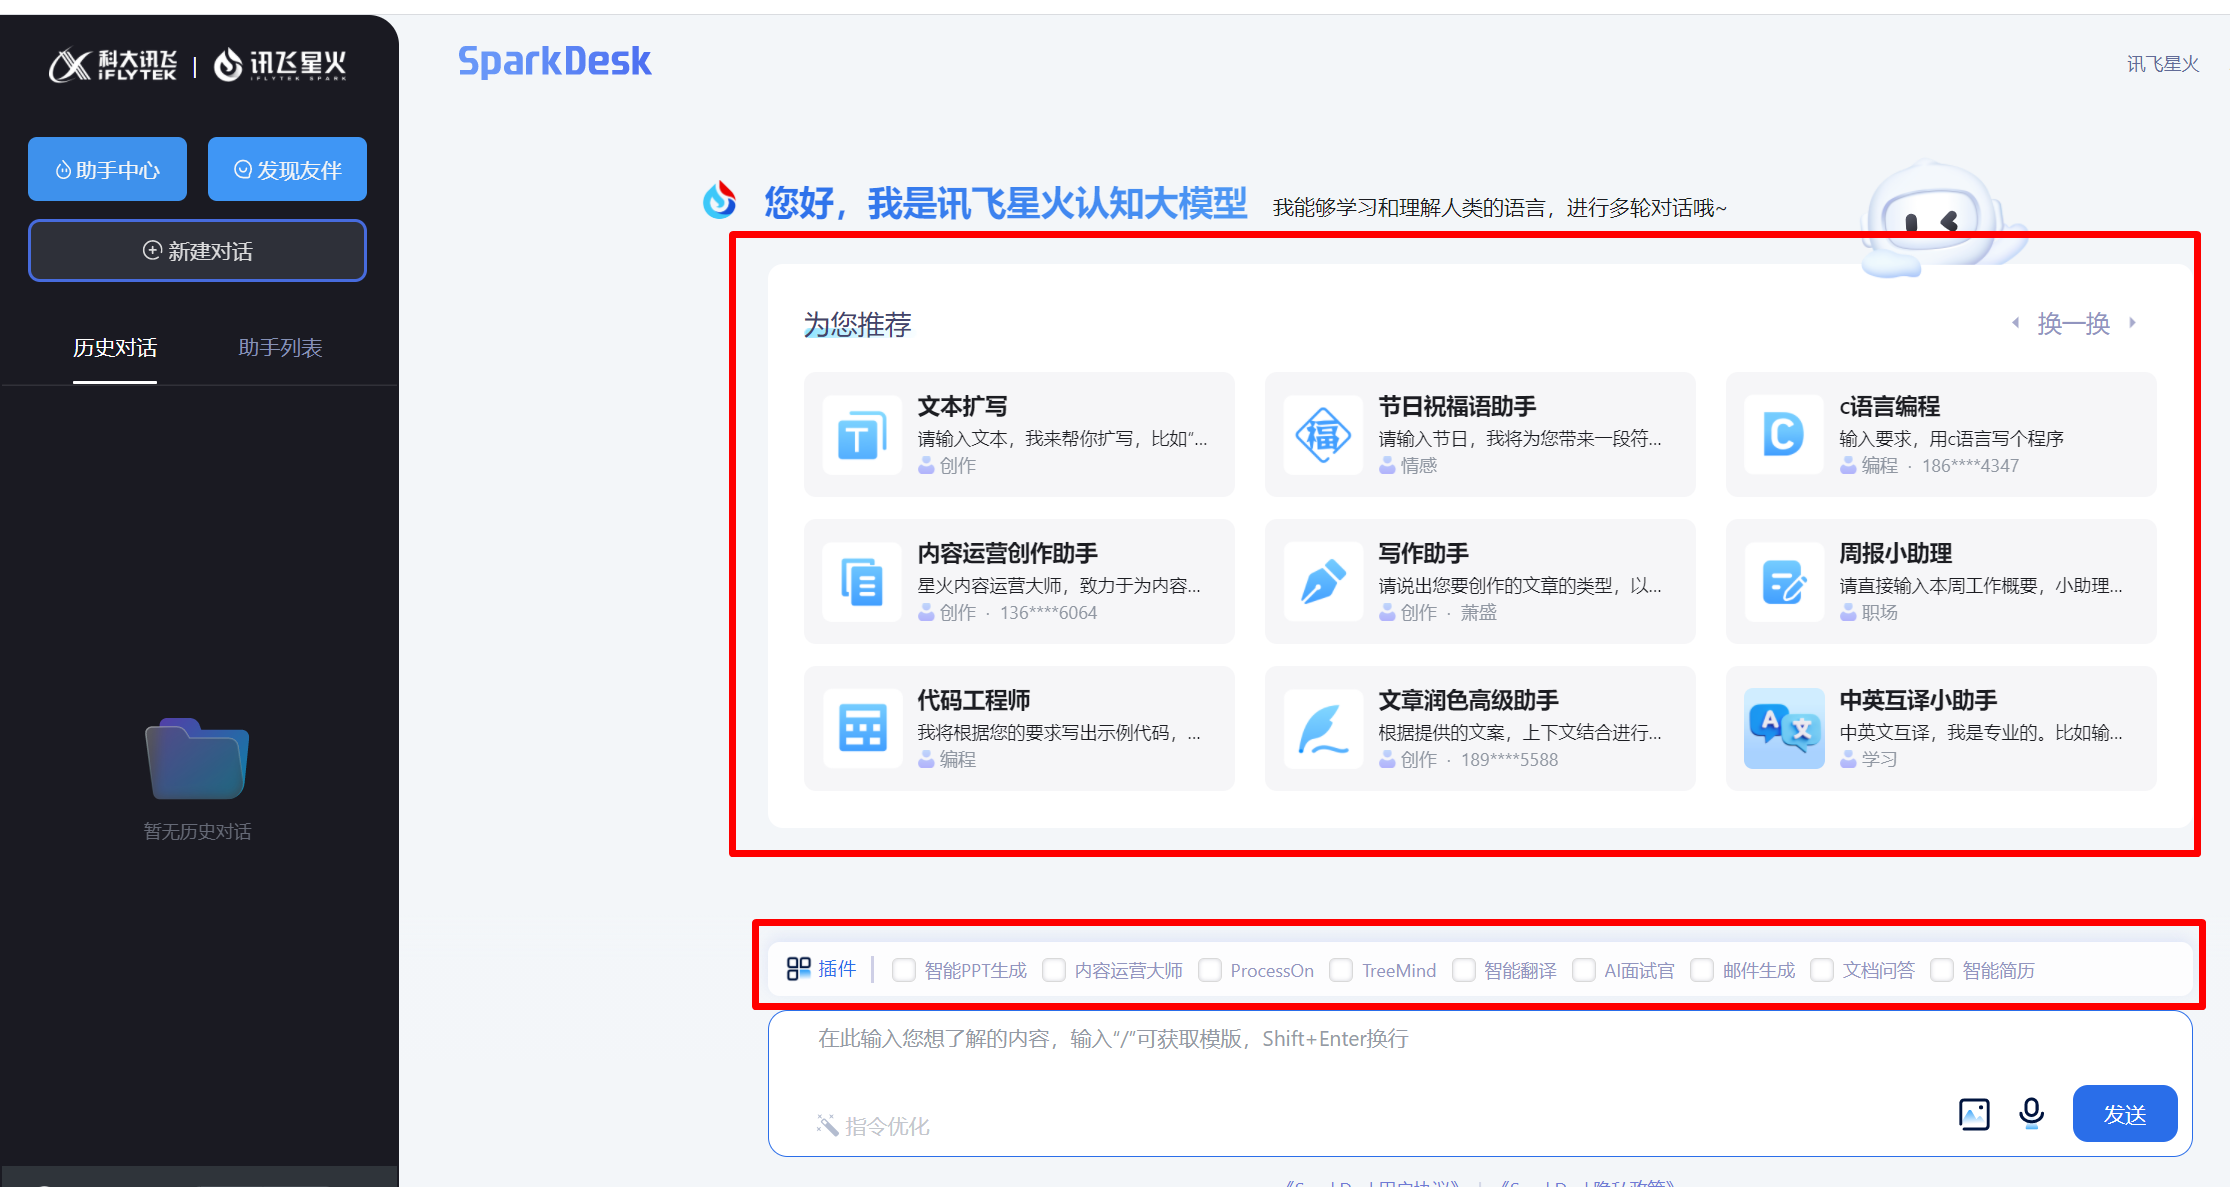2230x1187 pixels.
Task: Click the iFLYTEK logo in the sidebar
Action: pos(113,65)
